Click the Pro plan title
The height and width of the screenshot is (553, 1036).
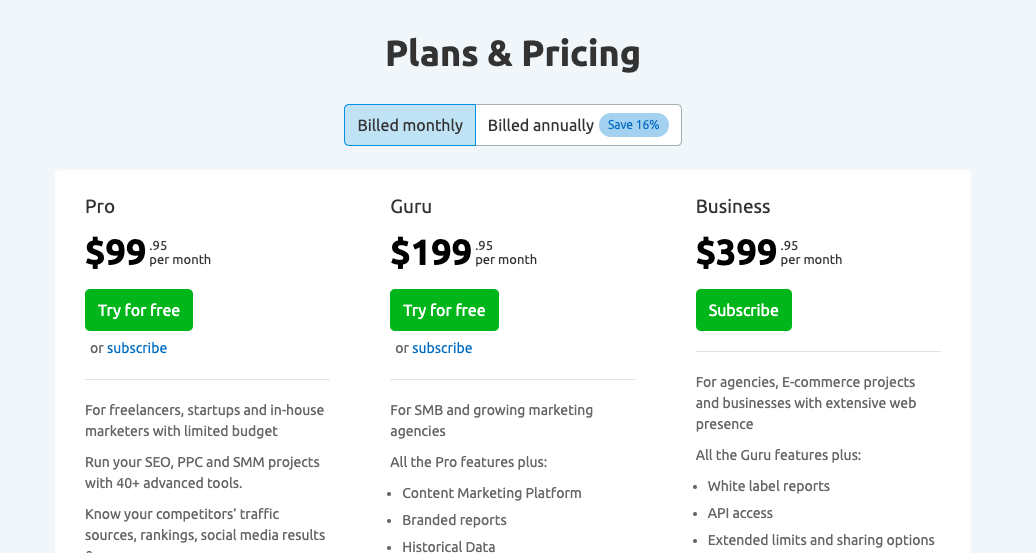(x=100, y=207)
